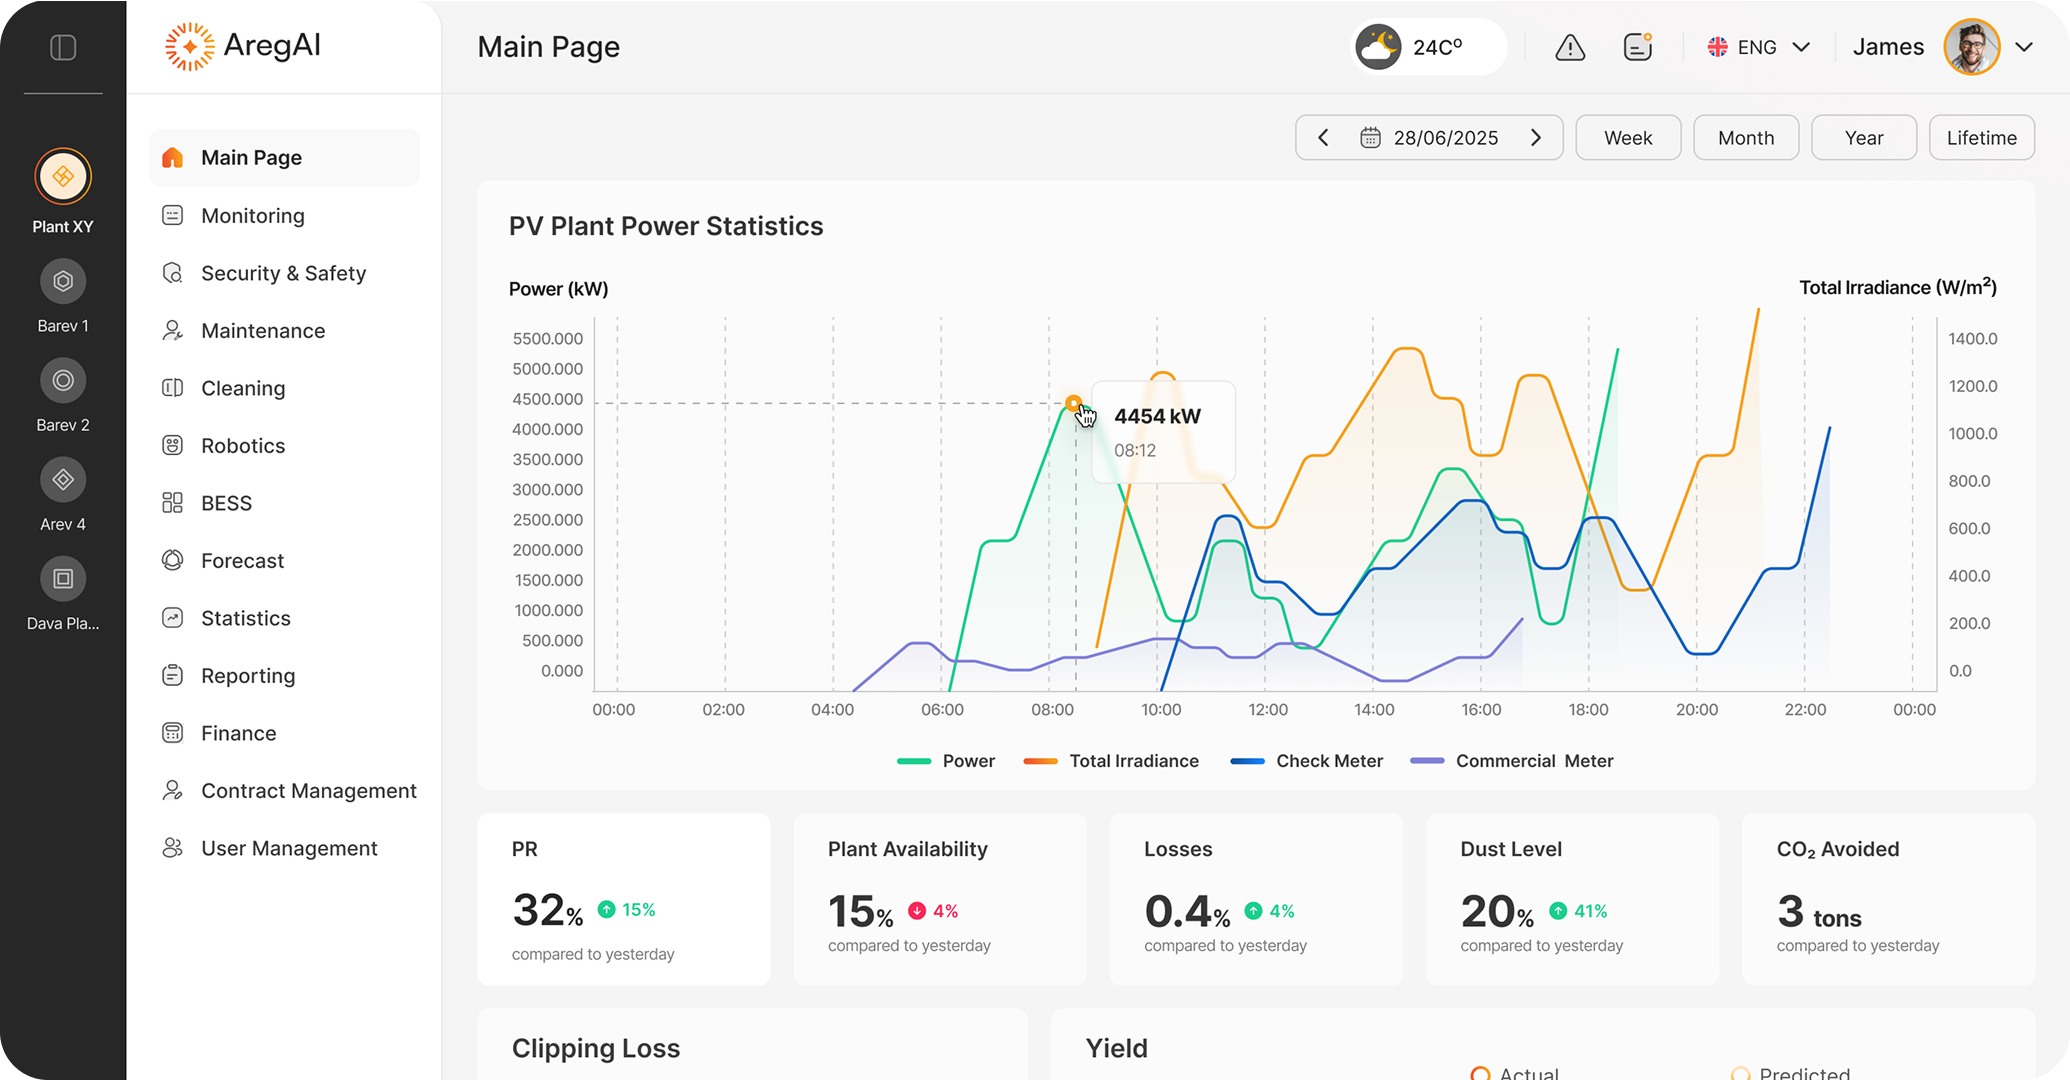Switch to Barev 1 plant icon
The width and height of the screenshot is (2070, 1080).
(x=63, y=282)
